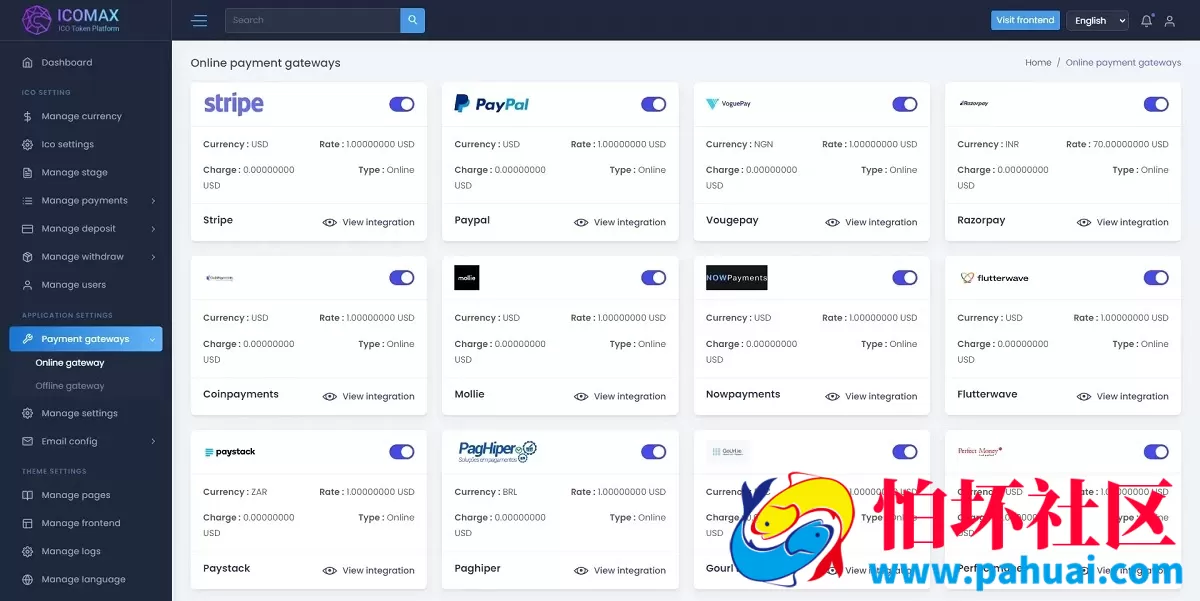Screen dimensions: 1200x601
Task: Click the flutterwave logo image
Action: (994, 278)
